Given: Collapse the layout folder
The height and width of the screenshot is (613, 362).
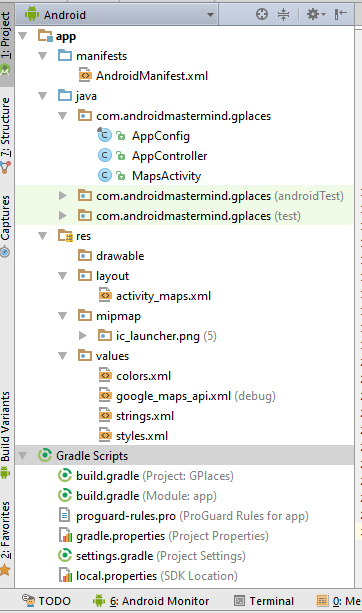Looking at the screenshot, I should click(63, 276).
